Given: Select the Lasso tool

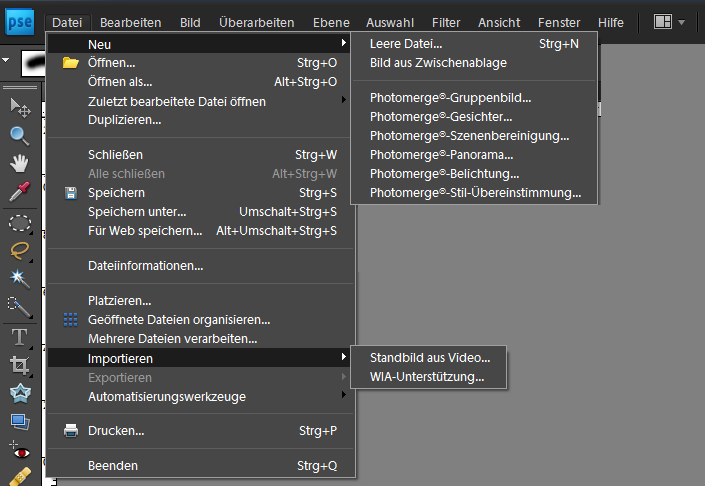Looking at the screenshot, I should point(20,250).
